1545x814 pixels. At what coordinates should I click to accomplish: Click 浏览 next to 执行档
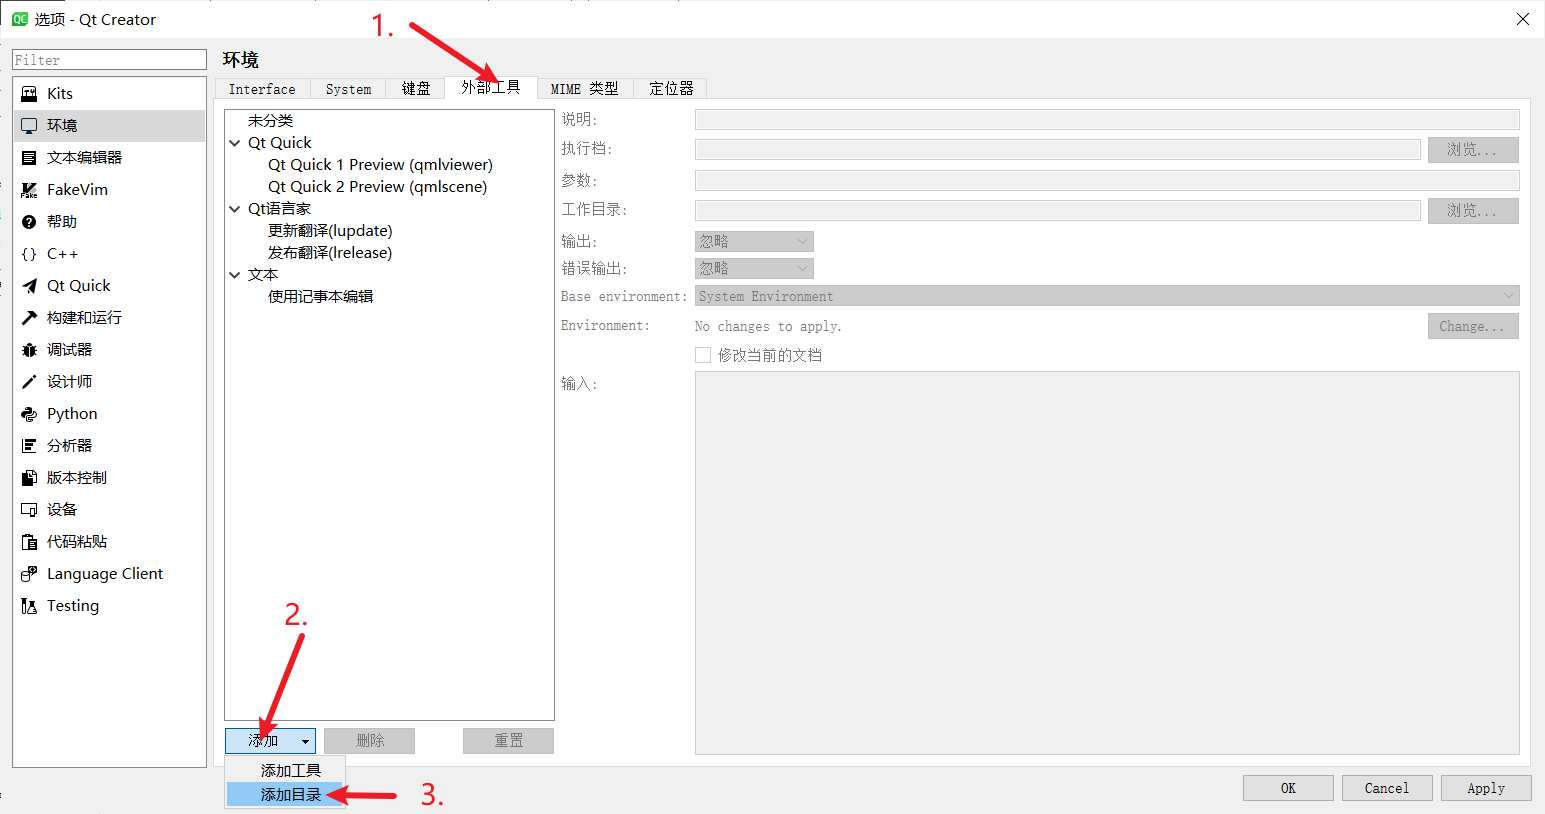[x=1473, y=150]
